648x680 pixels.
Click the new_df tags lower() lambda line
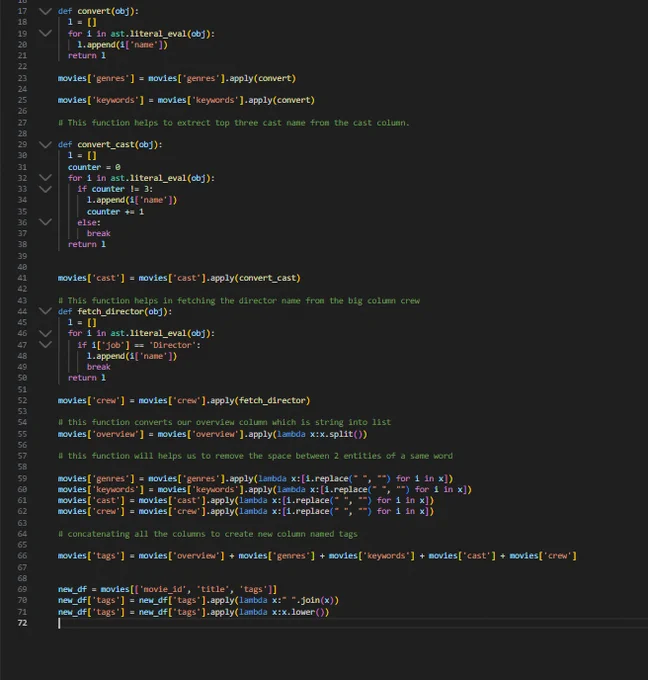pyautogui.click(x=193, y=612)
